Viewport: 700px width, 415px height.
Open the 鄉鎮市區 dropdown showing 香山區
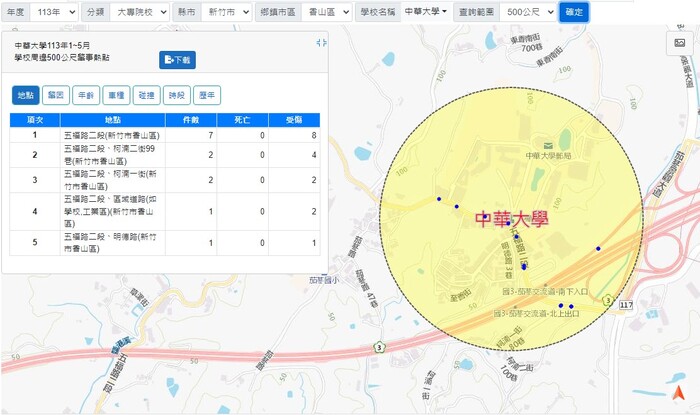(x=327, y=12)
